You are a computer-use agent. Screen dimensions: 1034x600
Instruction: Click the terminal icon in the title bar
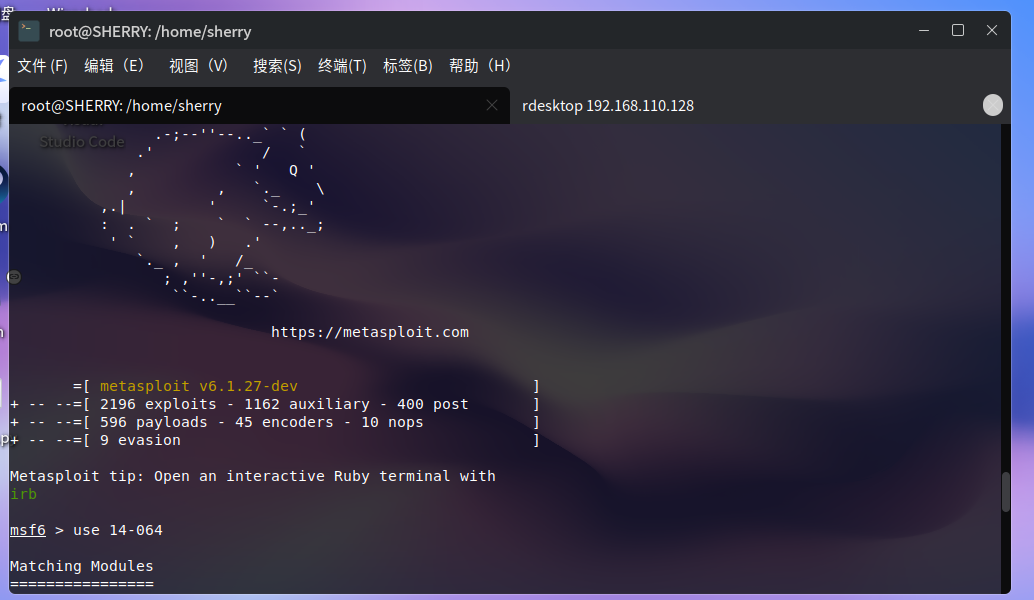[x=29, y=31]
